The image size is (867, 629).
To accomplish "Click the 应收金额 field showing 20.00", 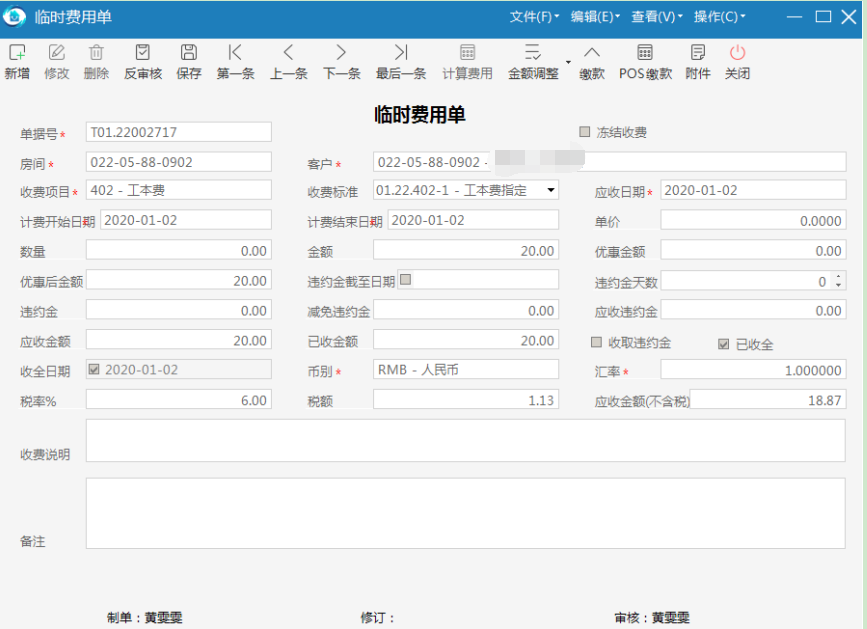I will 179,340.
